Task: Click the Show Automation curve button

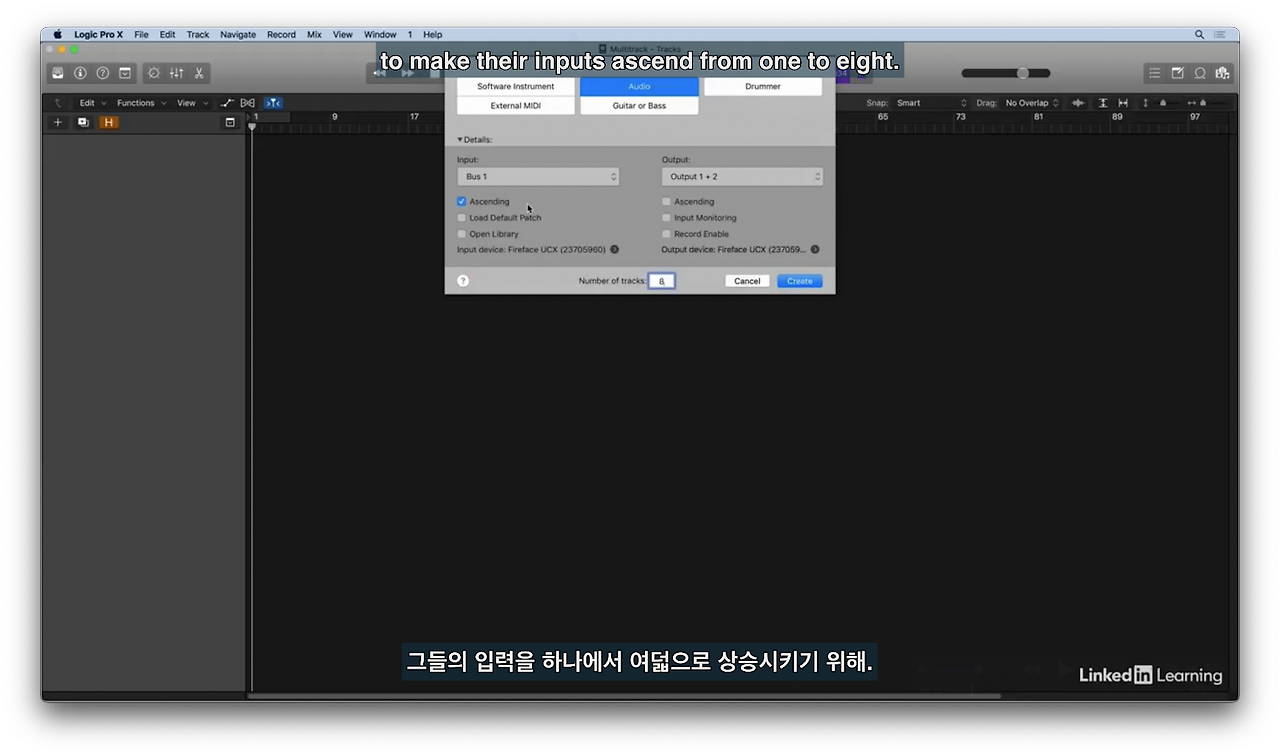Action: (227, 103)
